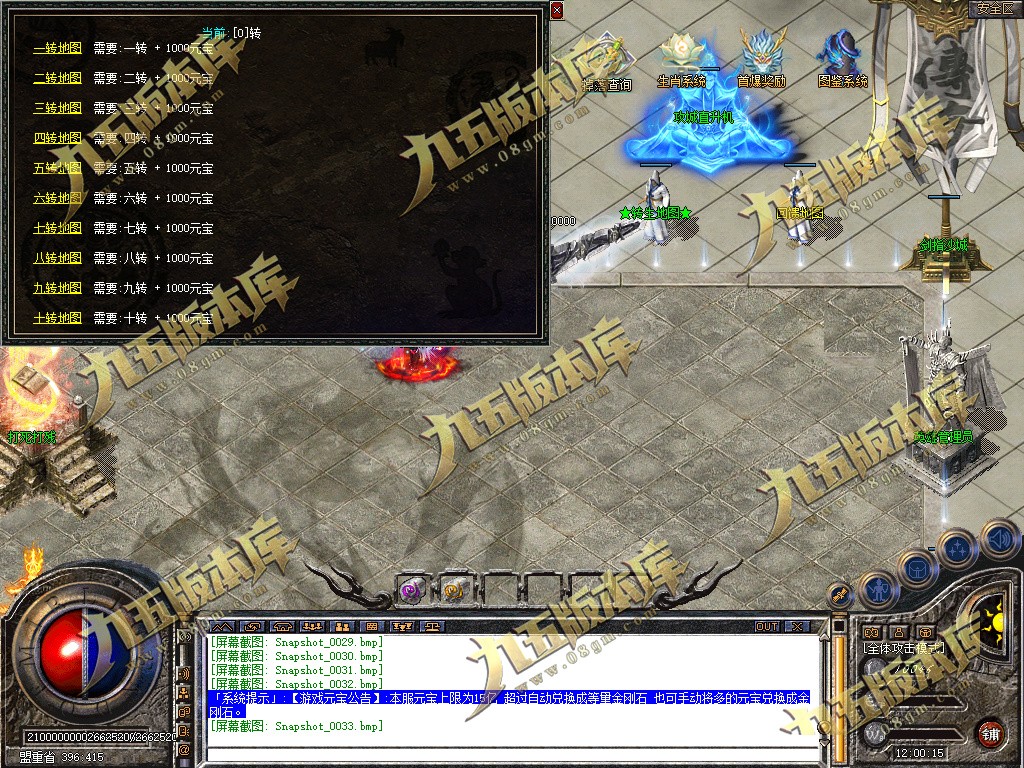Click the 打死打残 NPC label
Viewport: 1024px width, 768px height.
click(31, 437)
